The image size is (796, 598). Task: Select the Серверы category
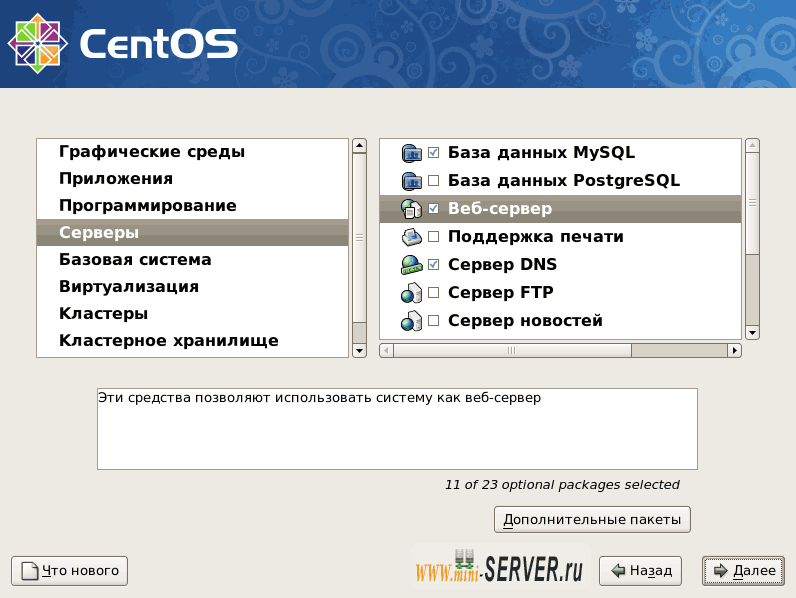[x=192, y=232]
